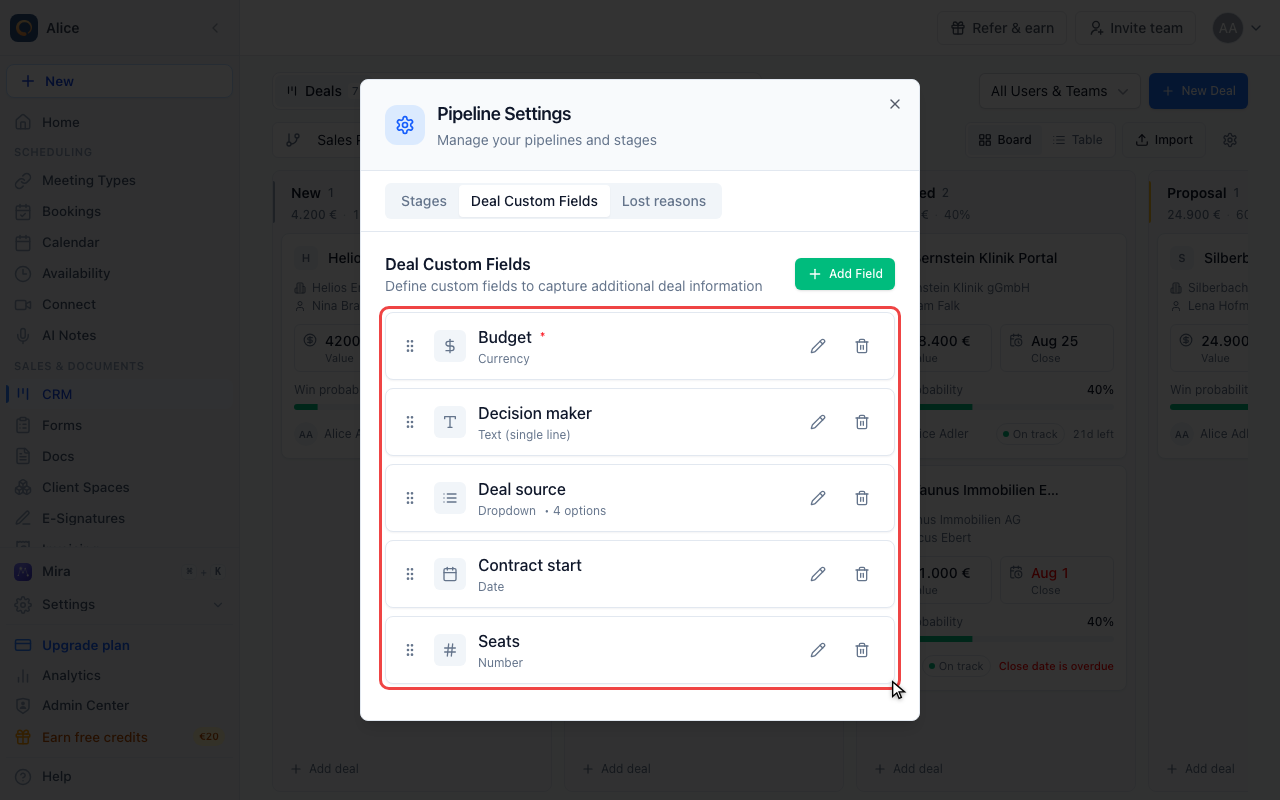Screen dimensions: 1280x800
Task: Click the Deal source drag handle
Action: 410,498
